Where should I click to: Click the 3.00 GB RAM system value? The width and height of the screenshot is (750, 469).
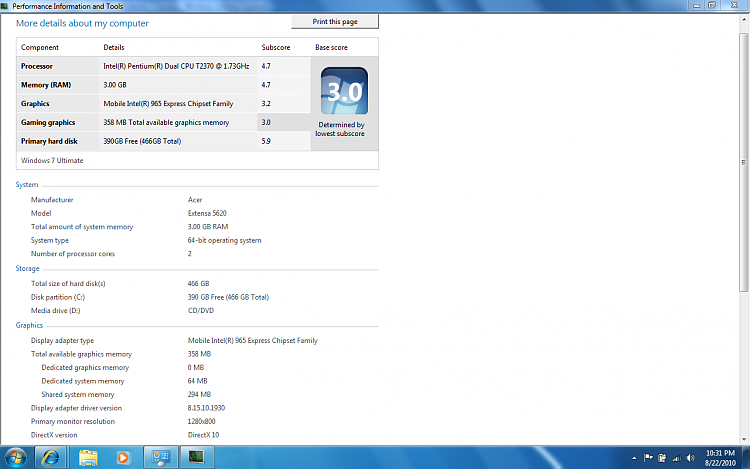(x=208, y=227)
